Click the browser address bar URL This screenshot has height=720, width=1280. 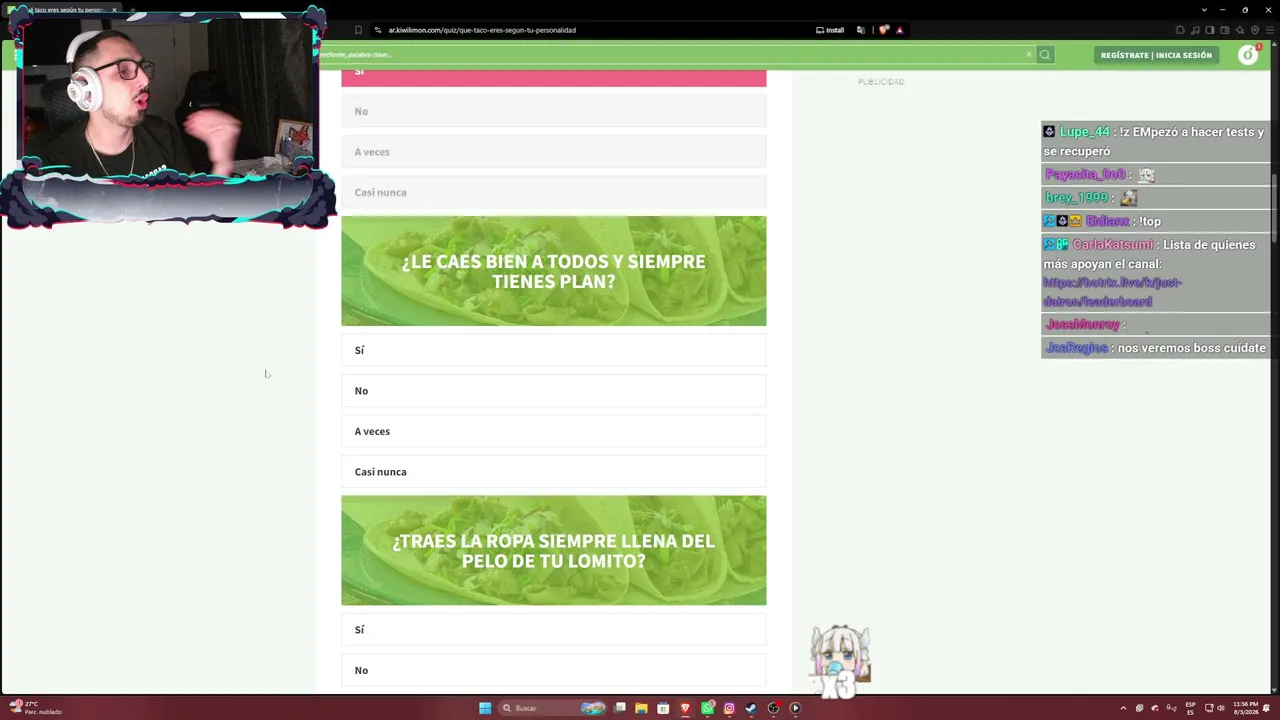pyautogui.click(x=482, y=30)
